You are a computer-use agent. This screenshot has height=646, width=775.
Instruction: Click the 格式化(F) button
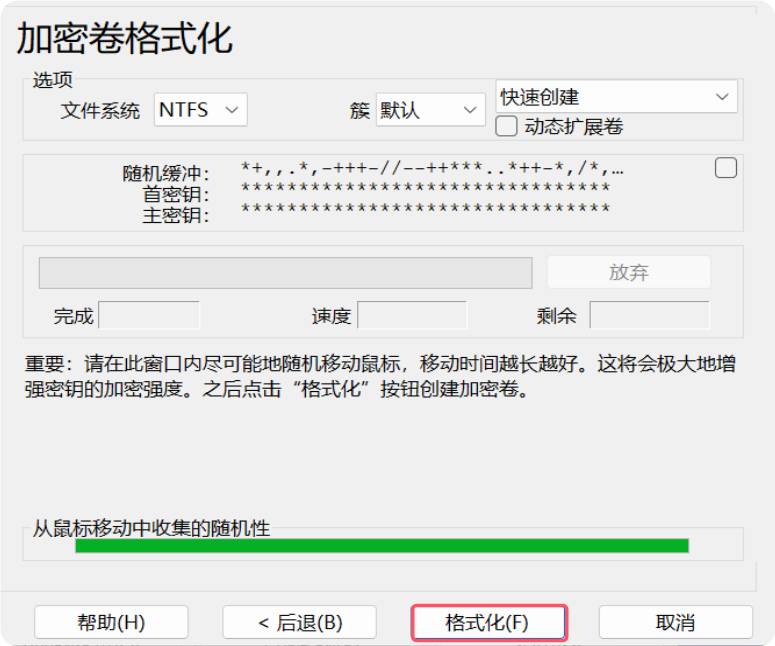pyautogui.click(x=488, y=622)
